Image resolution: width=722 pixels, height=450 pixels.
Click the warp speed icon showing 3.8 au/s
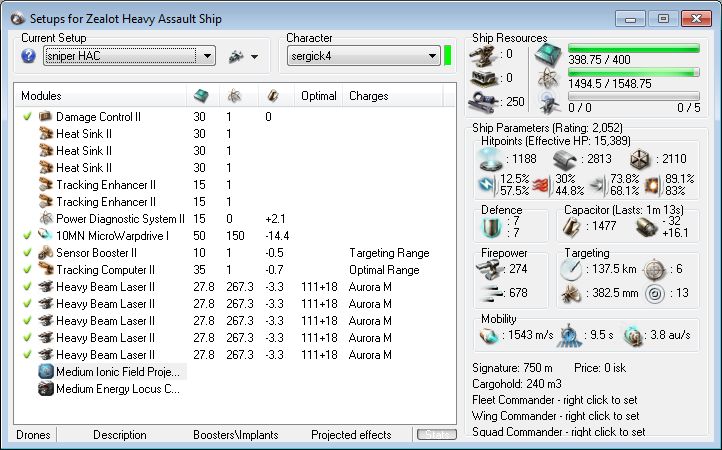[x=633, y=336]
